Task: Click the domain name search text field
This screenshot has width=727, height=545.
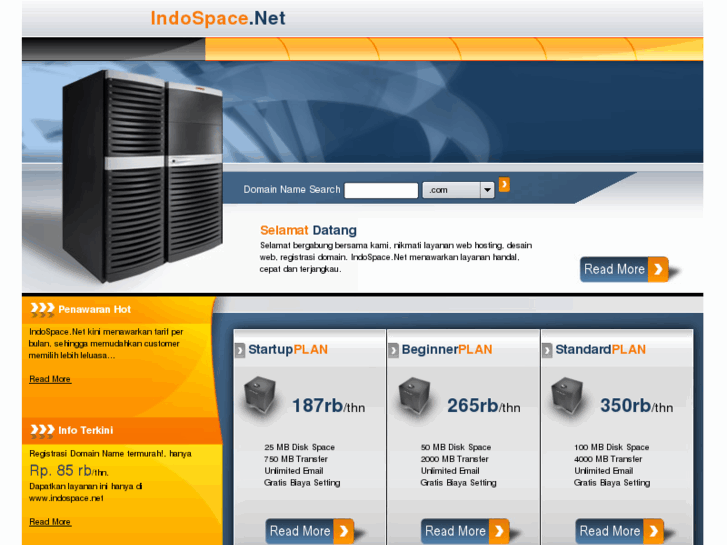Action: (381, 190)
